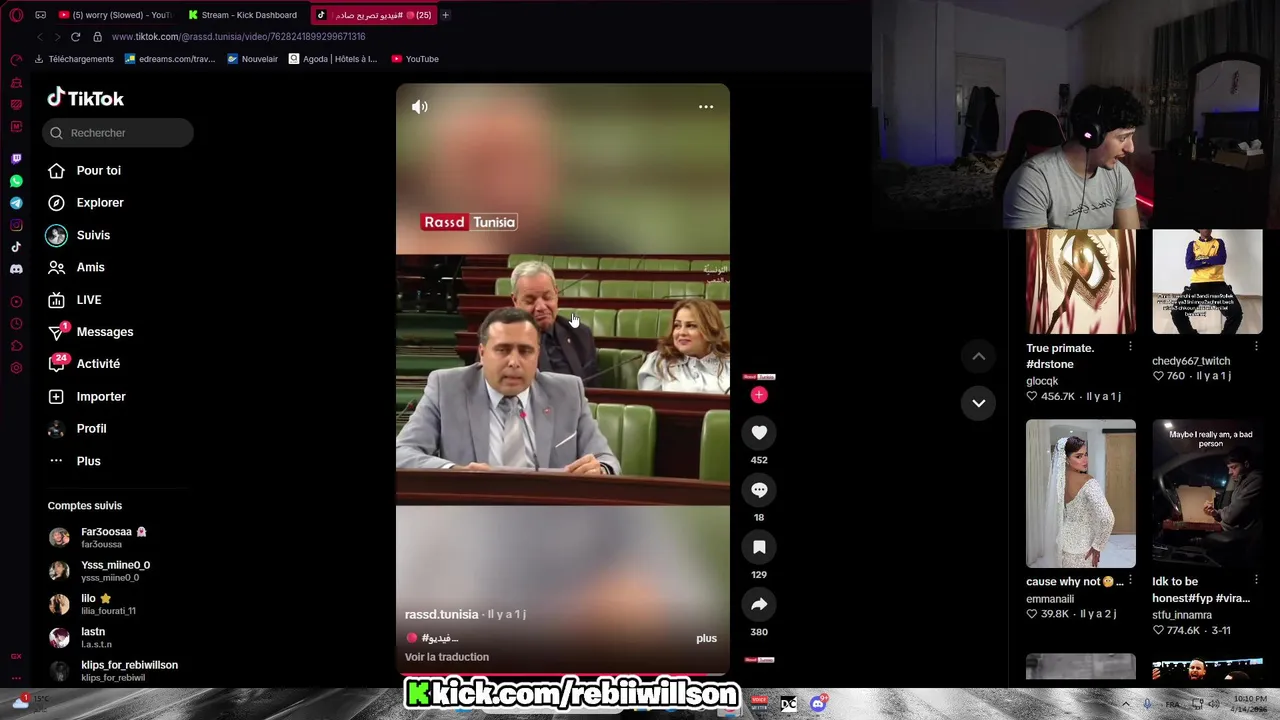Open Twitch in the Opera sidebar
The height and width of the screenshot is (720, 1280).
pyautogui.click(x=16, y=159)
